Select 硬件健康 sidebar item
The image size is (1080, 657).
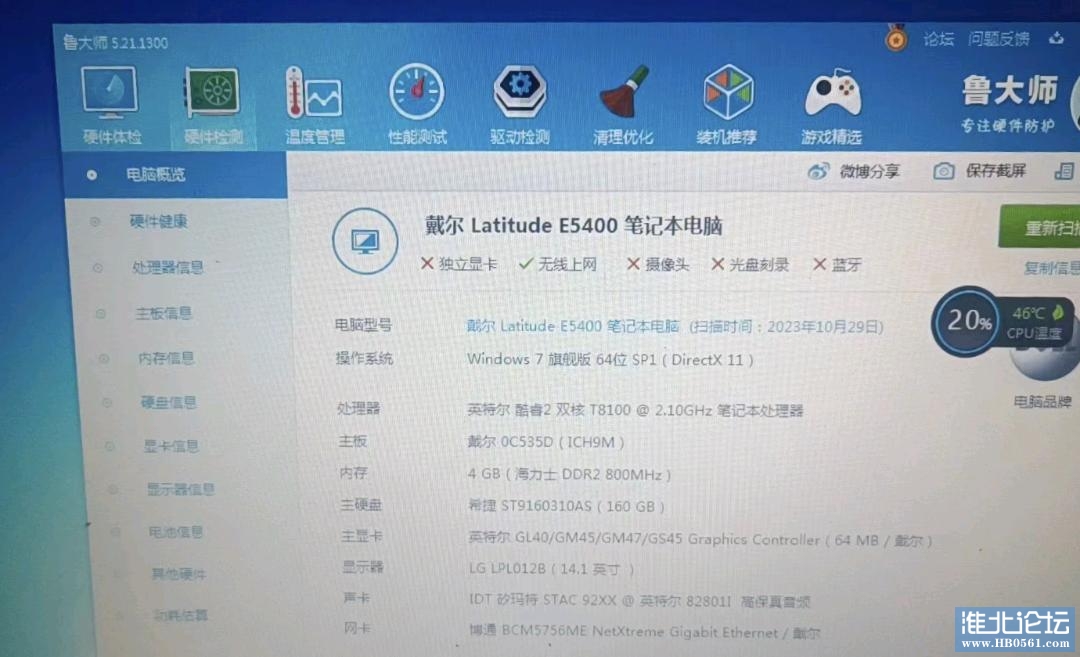coord(158,221)
